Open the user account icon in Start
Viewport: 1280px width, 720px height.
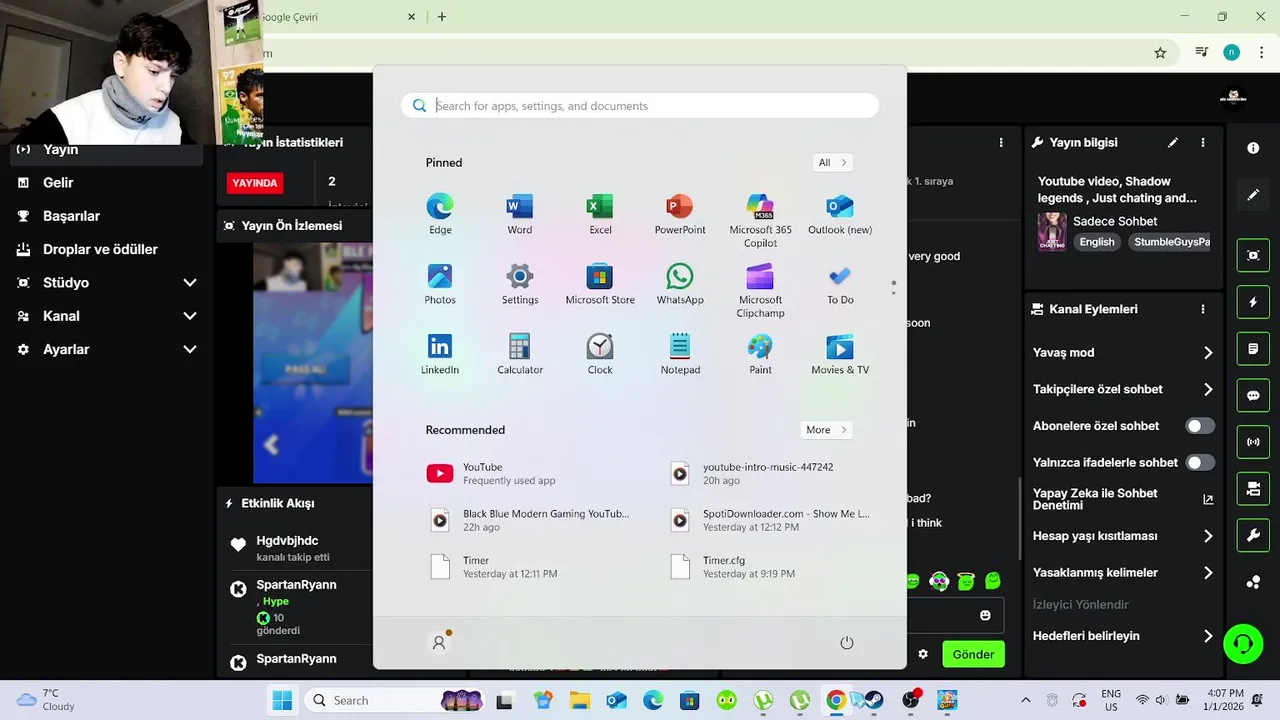439,643
